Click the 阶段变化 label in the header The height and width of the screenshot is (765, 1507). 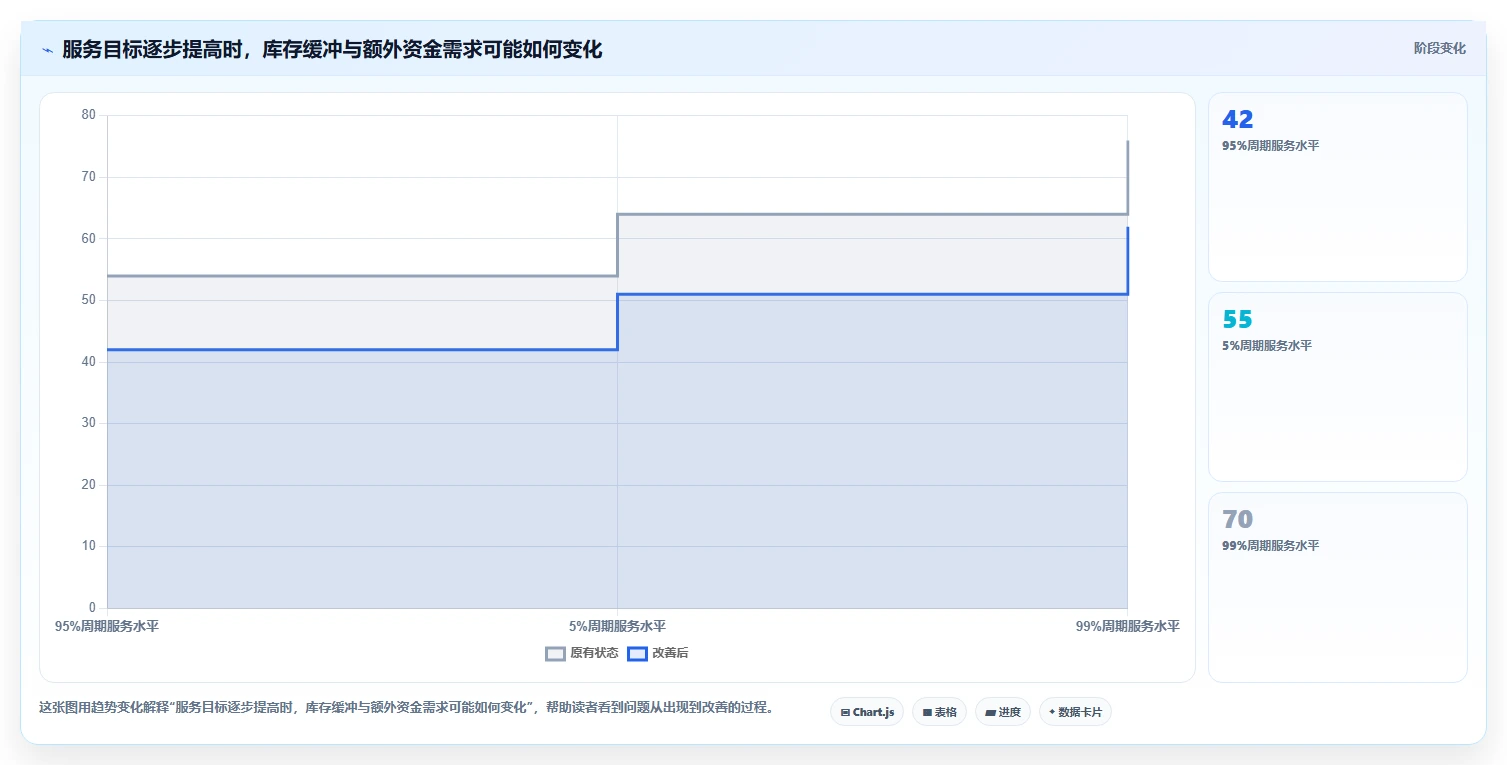pos(1440,48)
